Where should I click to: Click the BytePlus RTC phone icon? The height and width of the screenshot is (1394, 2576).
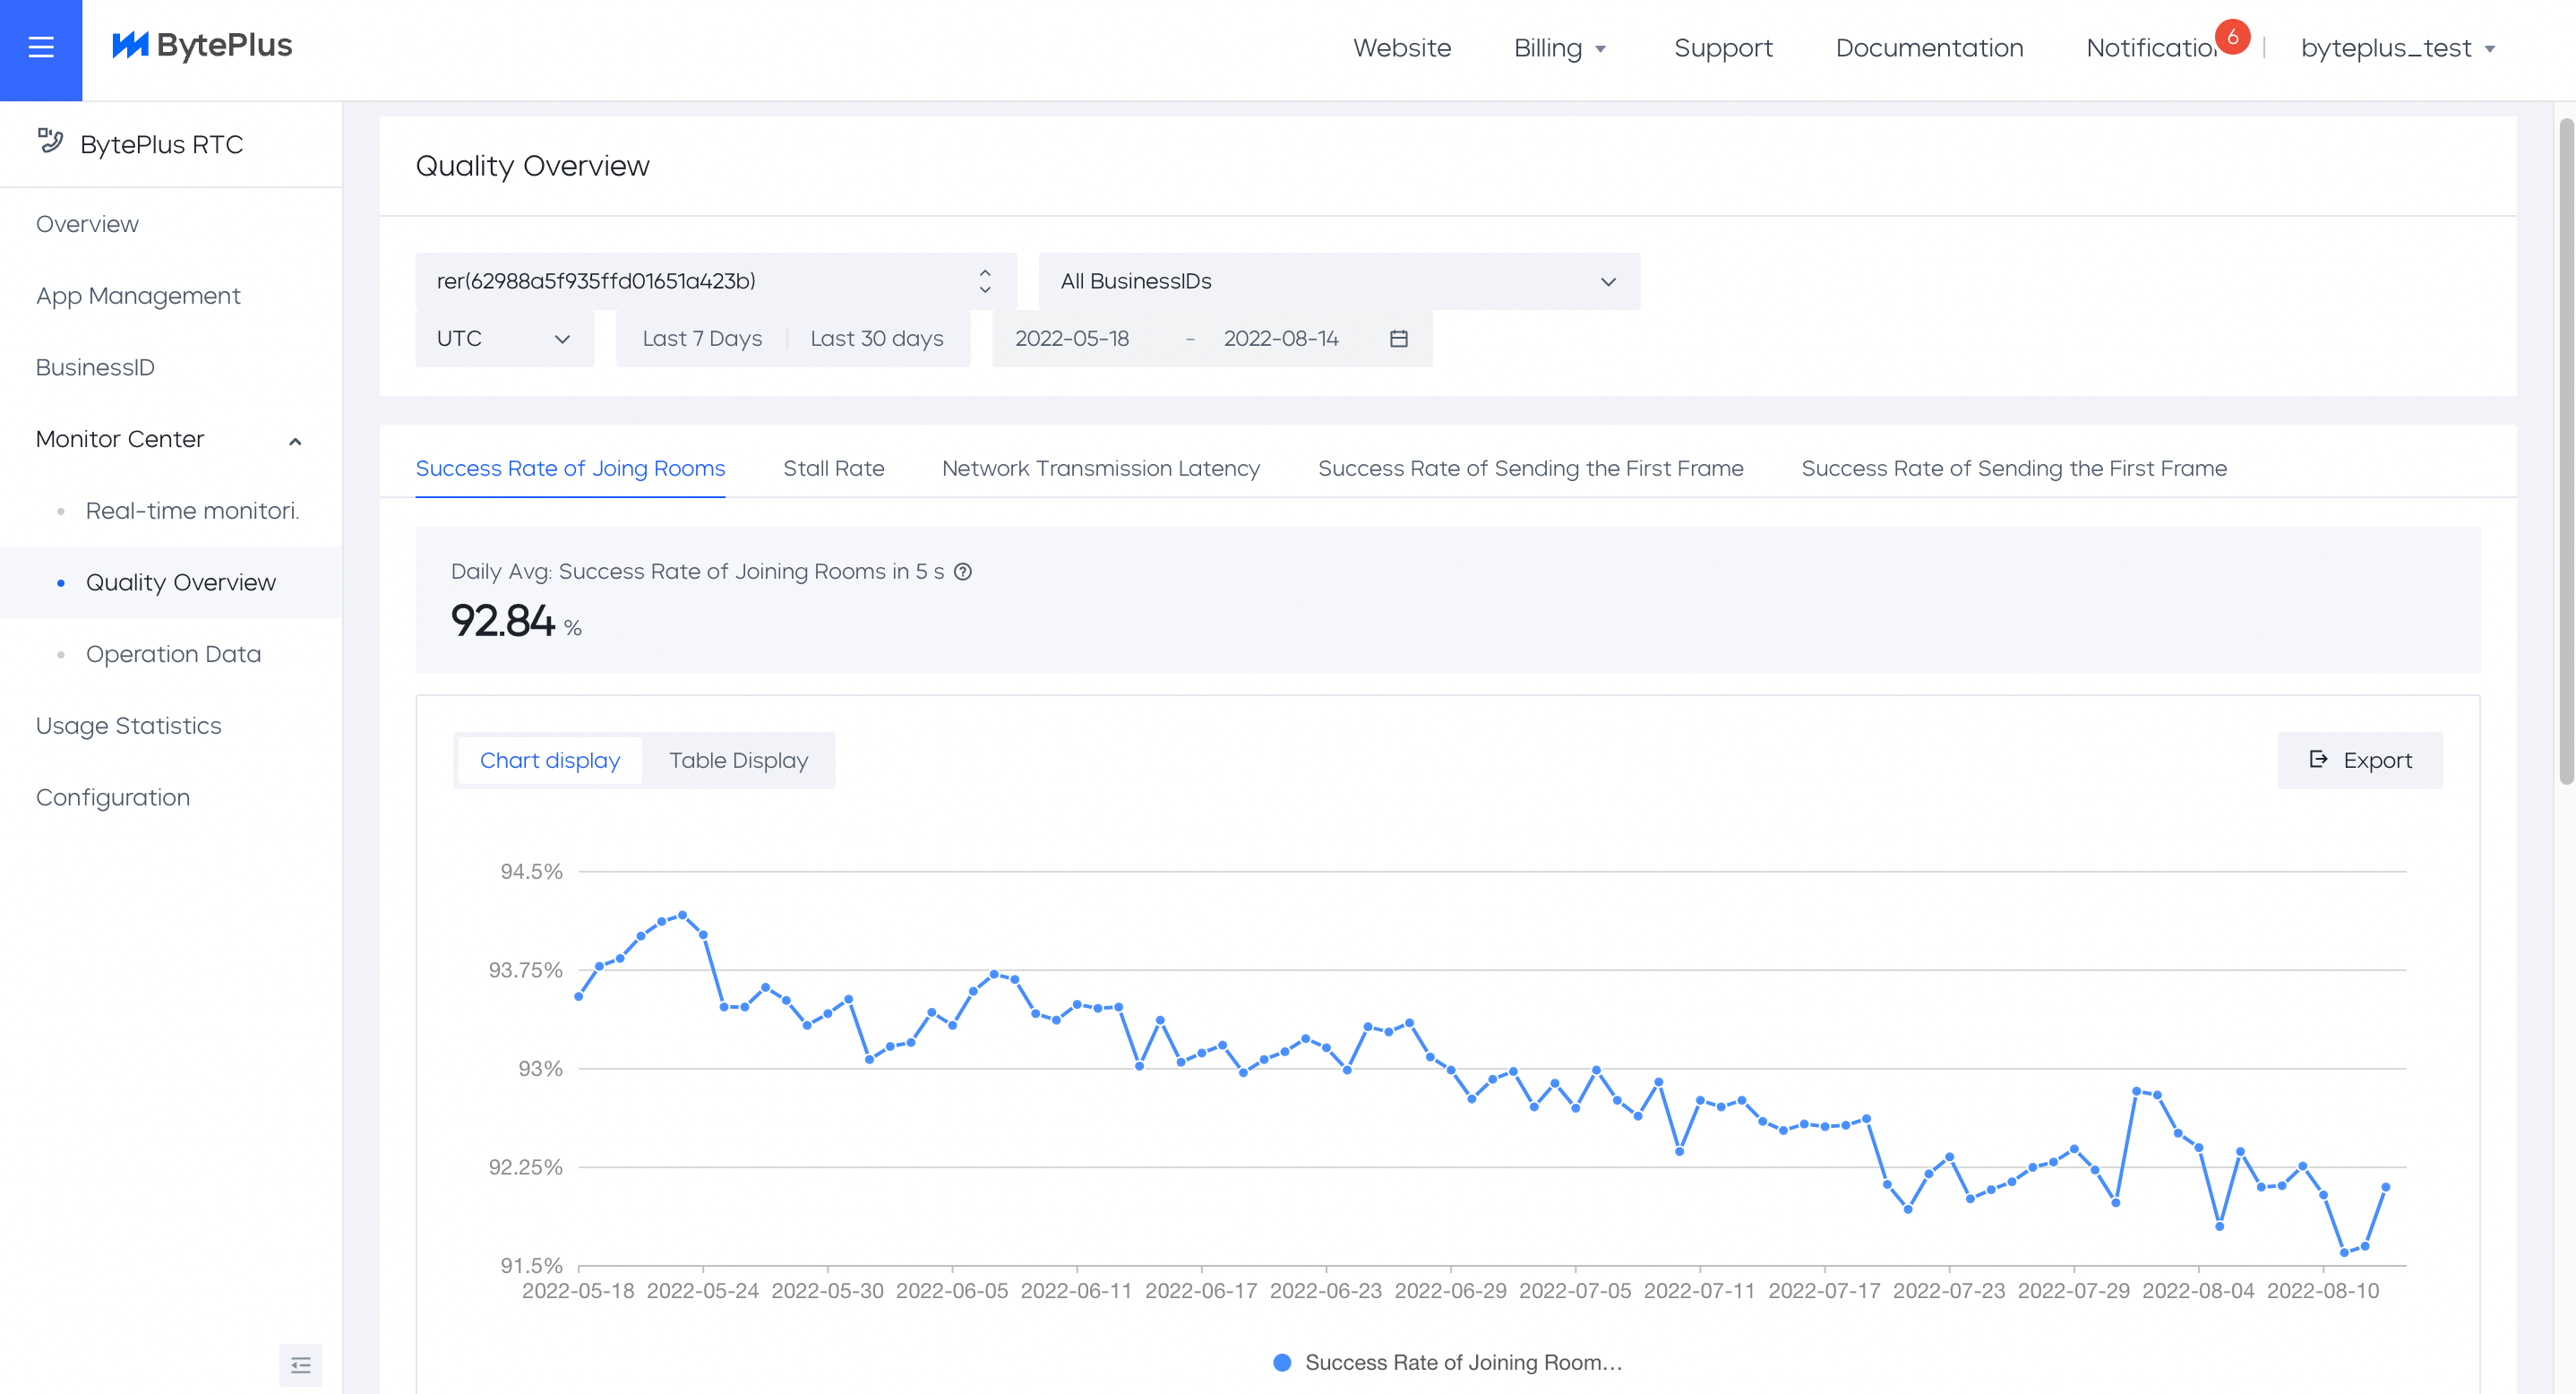click(x=51, y=141)
